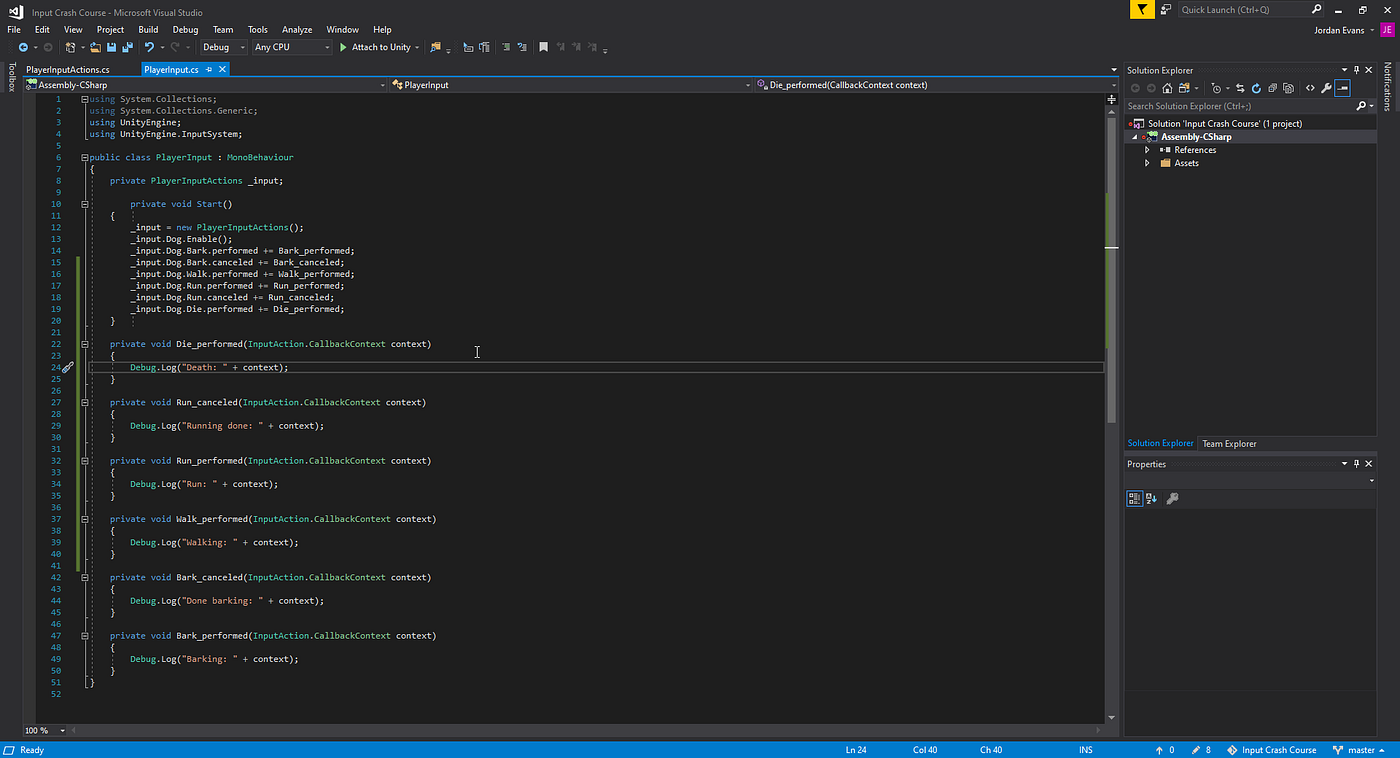This screenshot has width=1400, height=758.
Task: Expand the Assets folder in Solution Explorer
Action: [x=1147, y=163]
